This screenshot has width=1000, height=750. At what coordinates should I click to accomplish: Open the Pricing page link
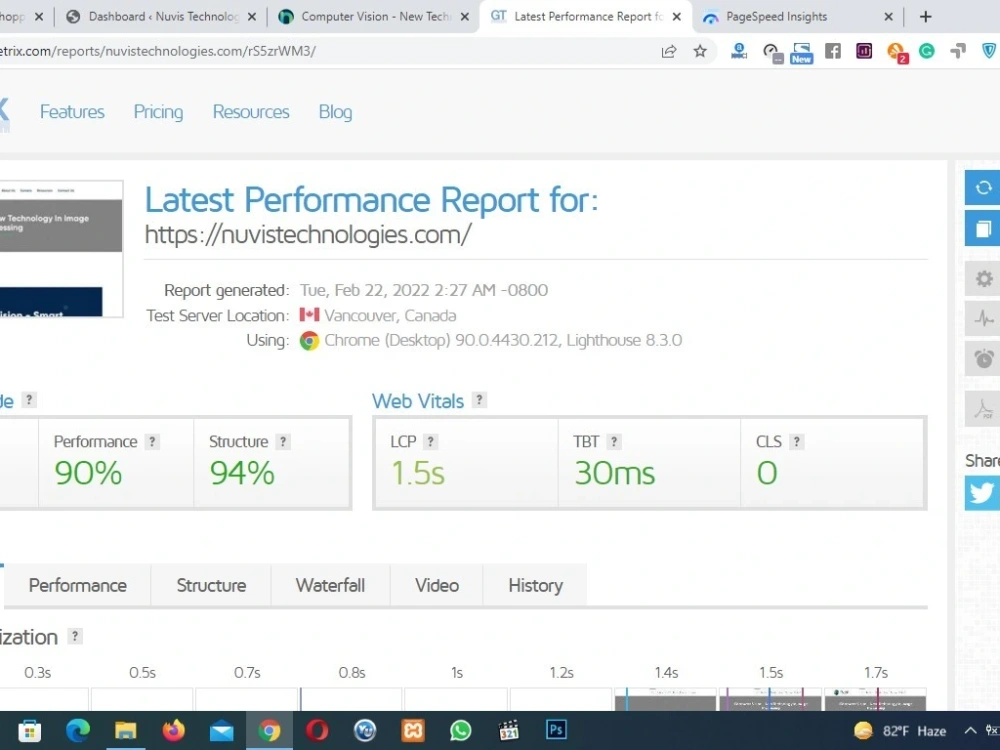(158, 112)
